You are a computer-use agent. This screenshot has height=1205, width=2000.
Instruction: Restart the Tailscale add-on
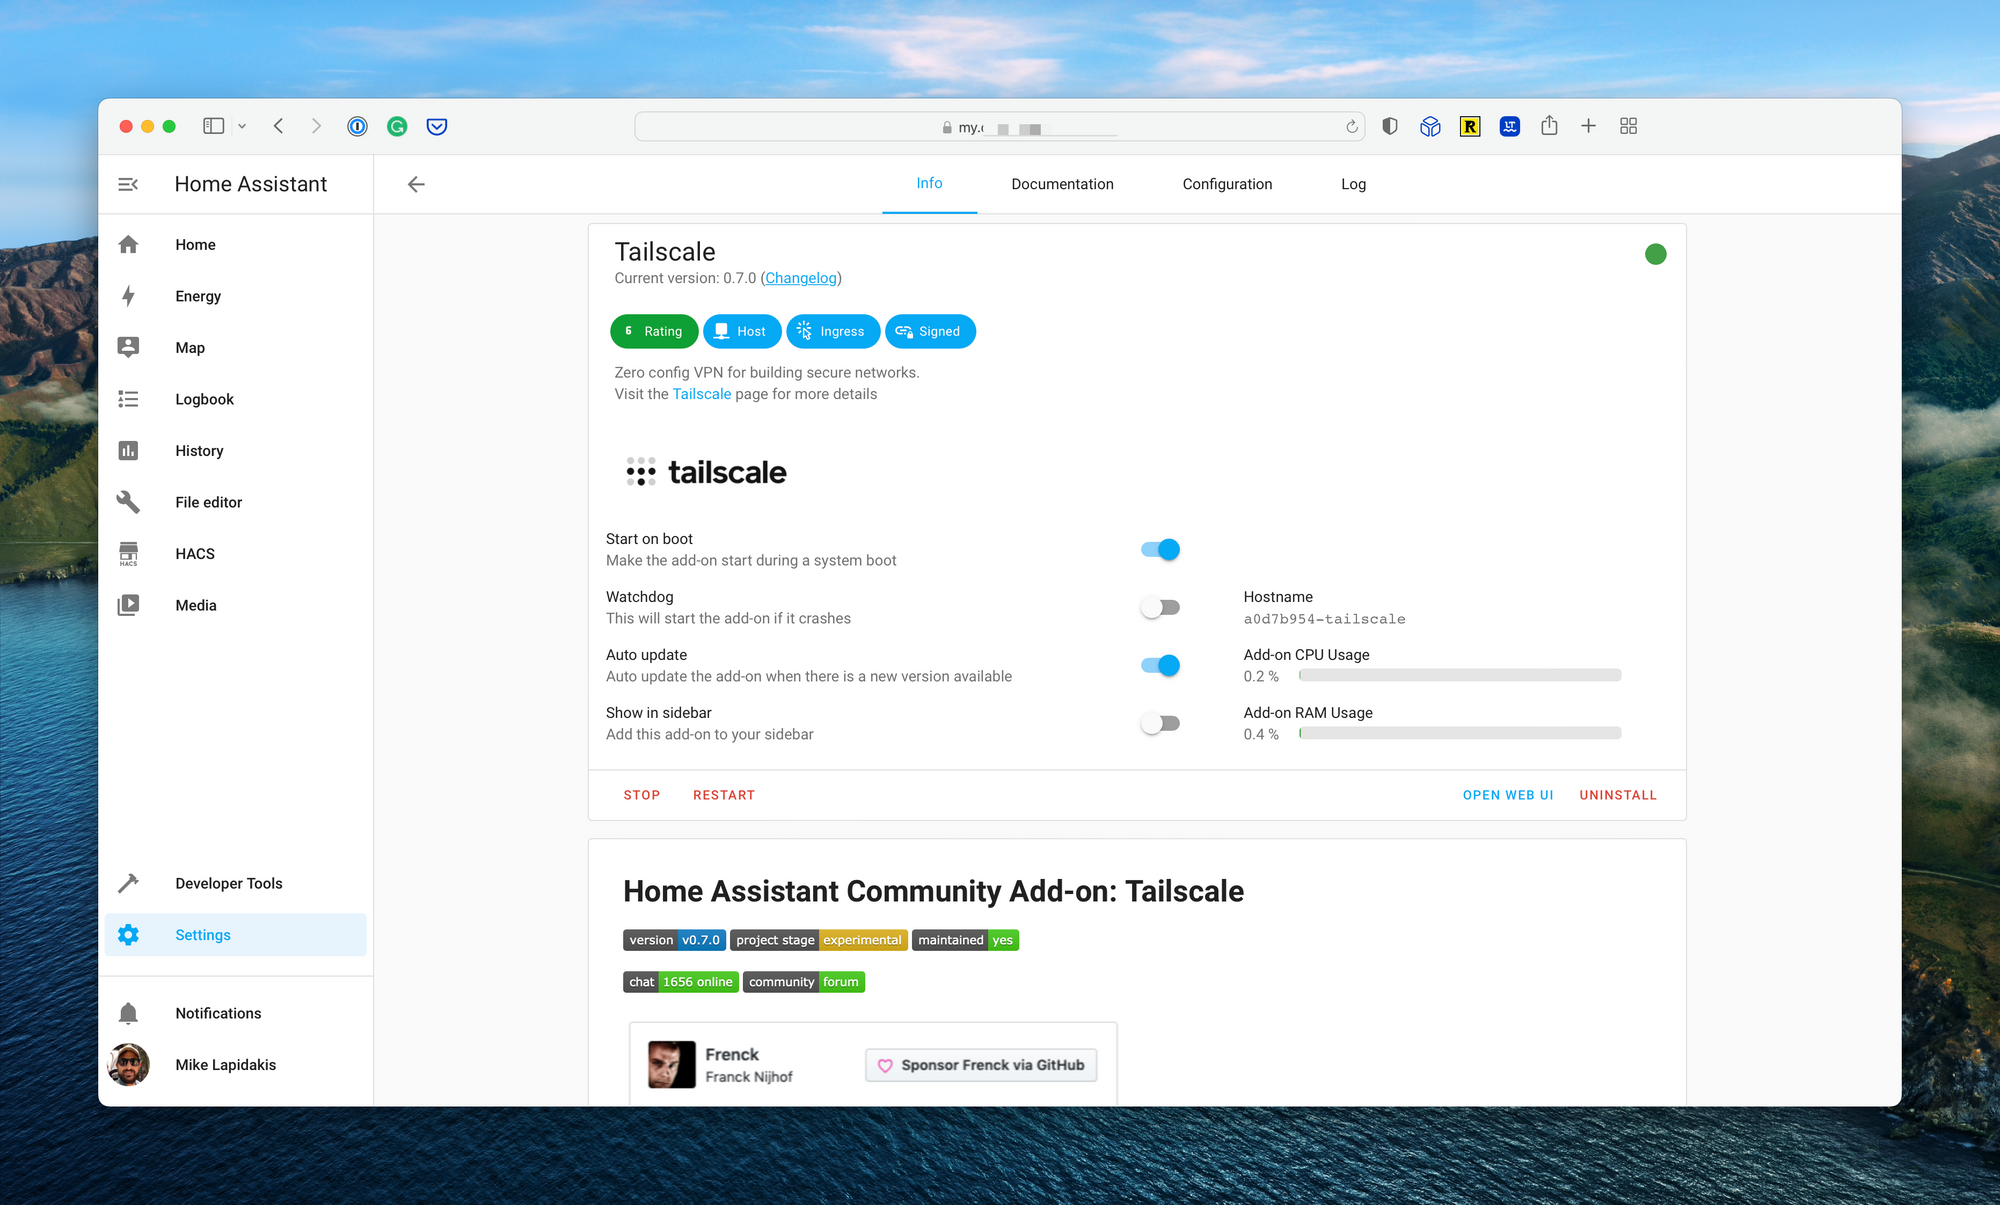[724, 795]
